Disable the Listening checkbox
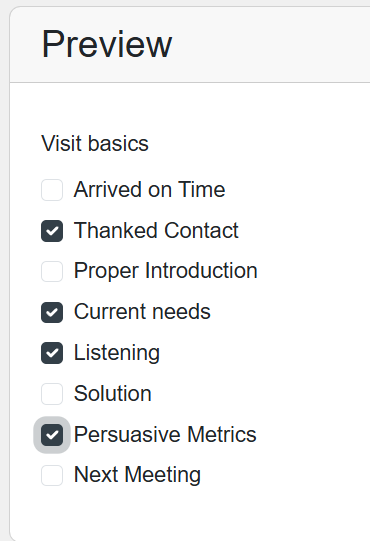This screenshot has height=541, width=370. [52, 353]
